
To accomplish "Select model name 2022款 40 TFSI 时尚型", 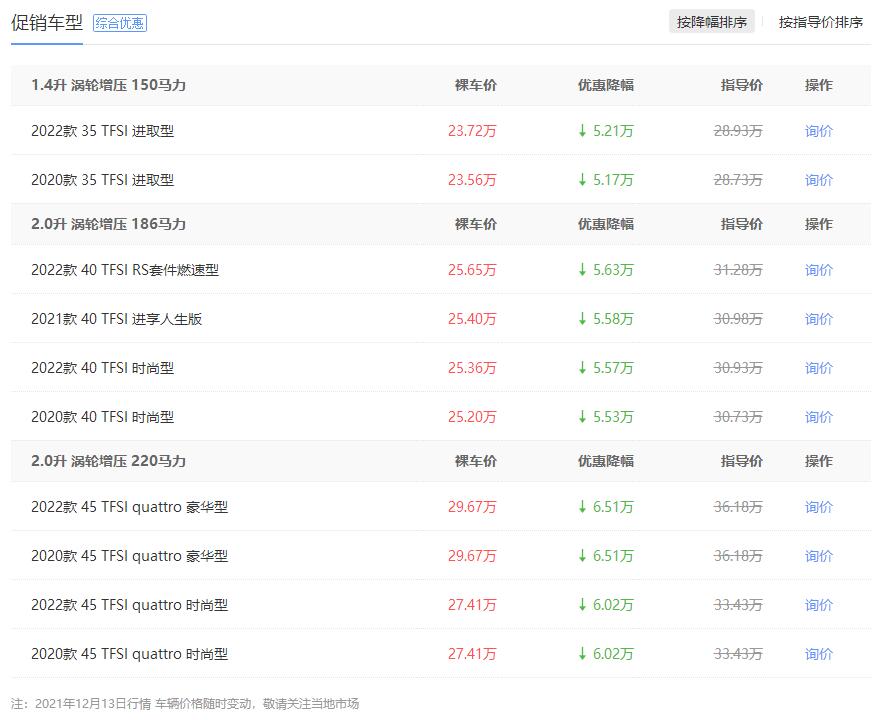I will tap(103, 368).
